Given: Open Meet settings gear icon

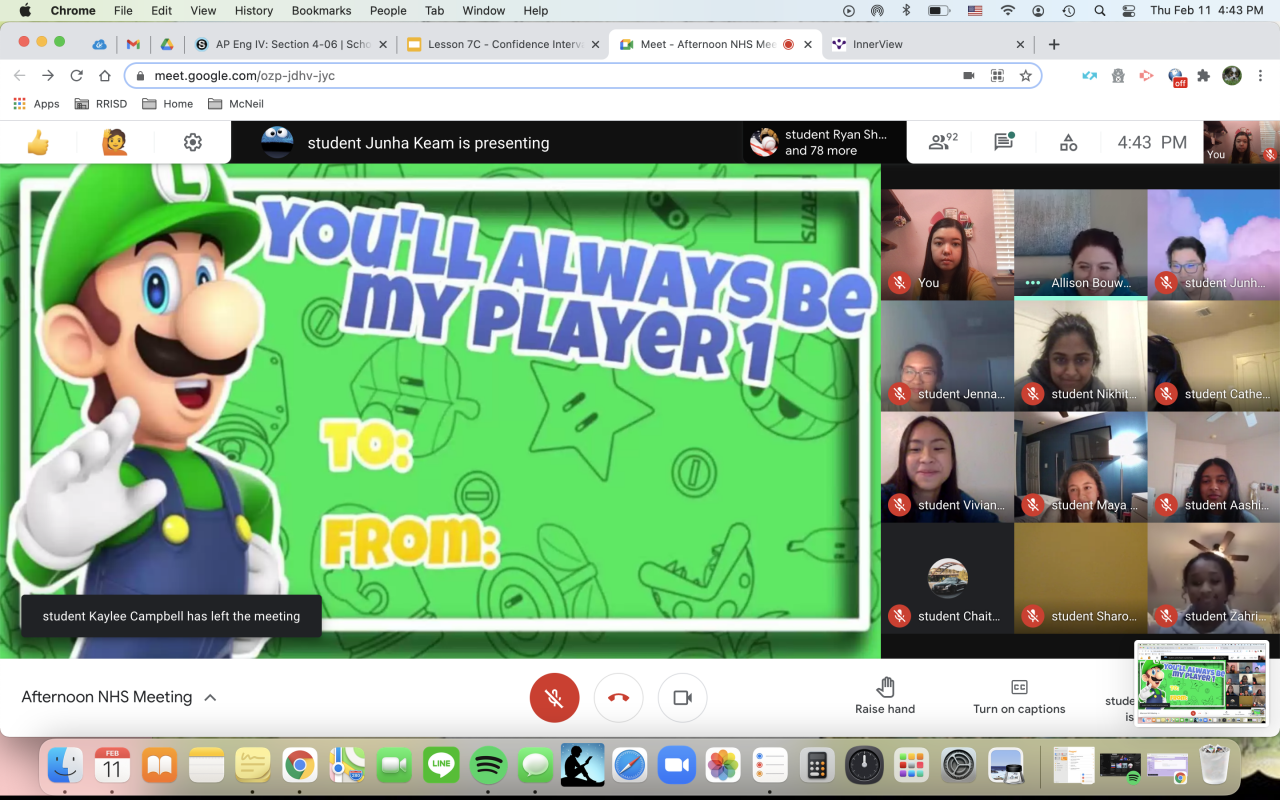Looking at the screenshot, I should [193, 143].
